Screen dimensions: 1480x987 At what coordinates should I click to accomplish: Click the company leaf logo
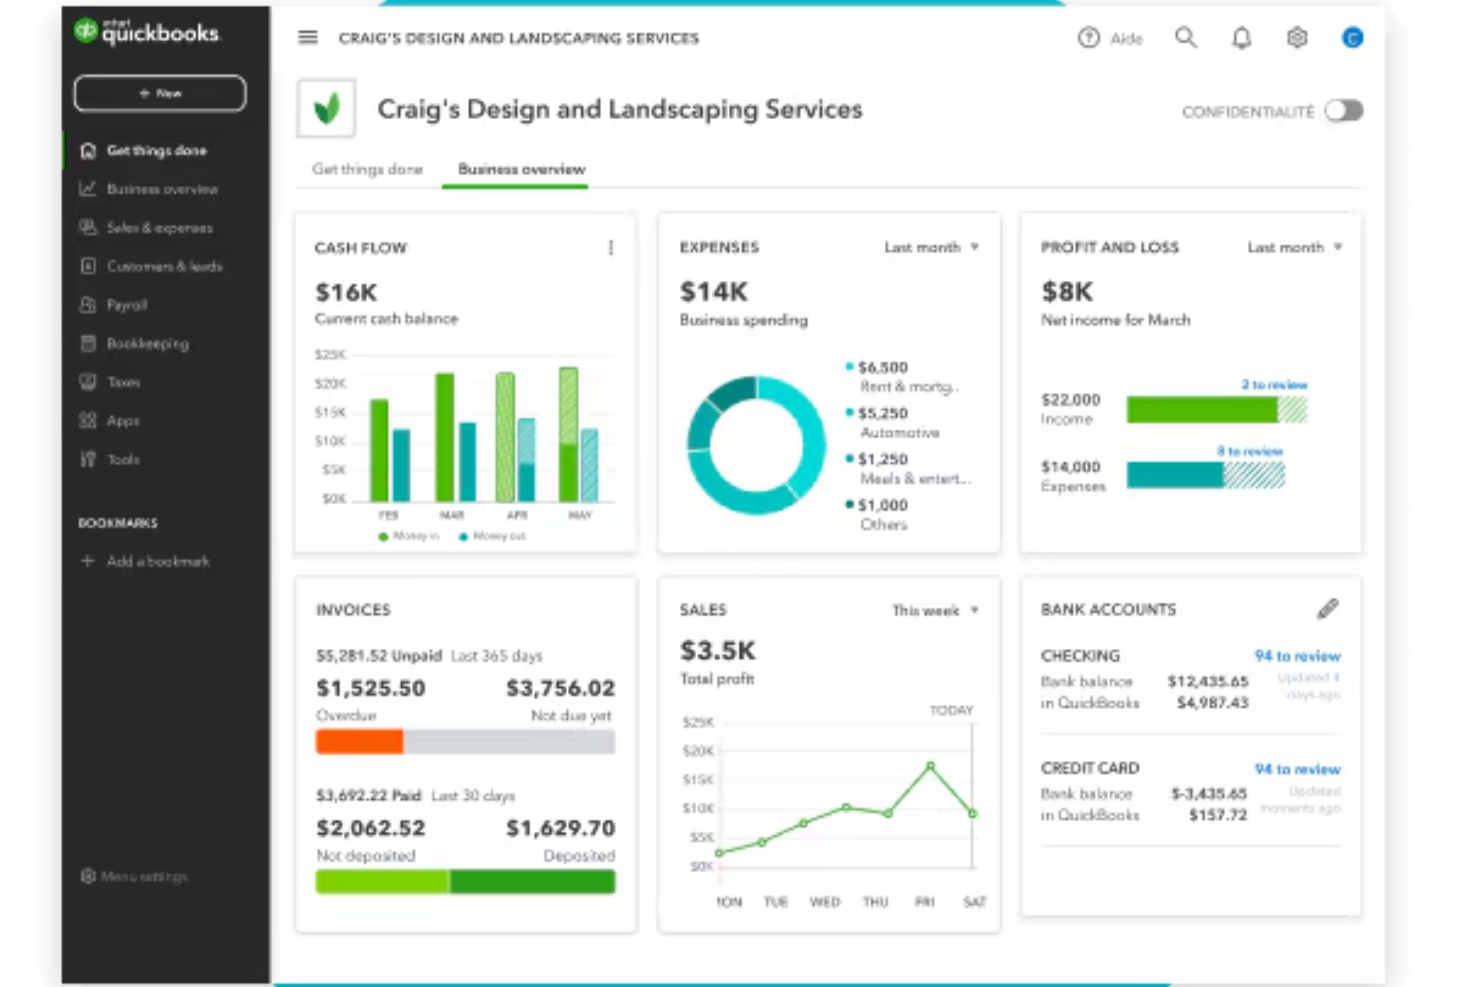pos(326,108)
